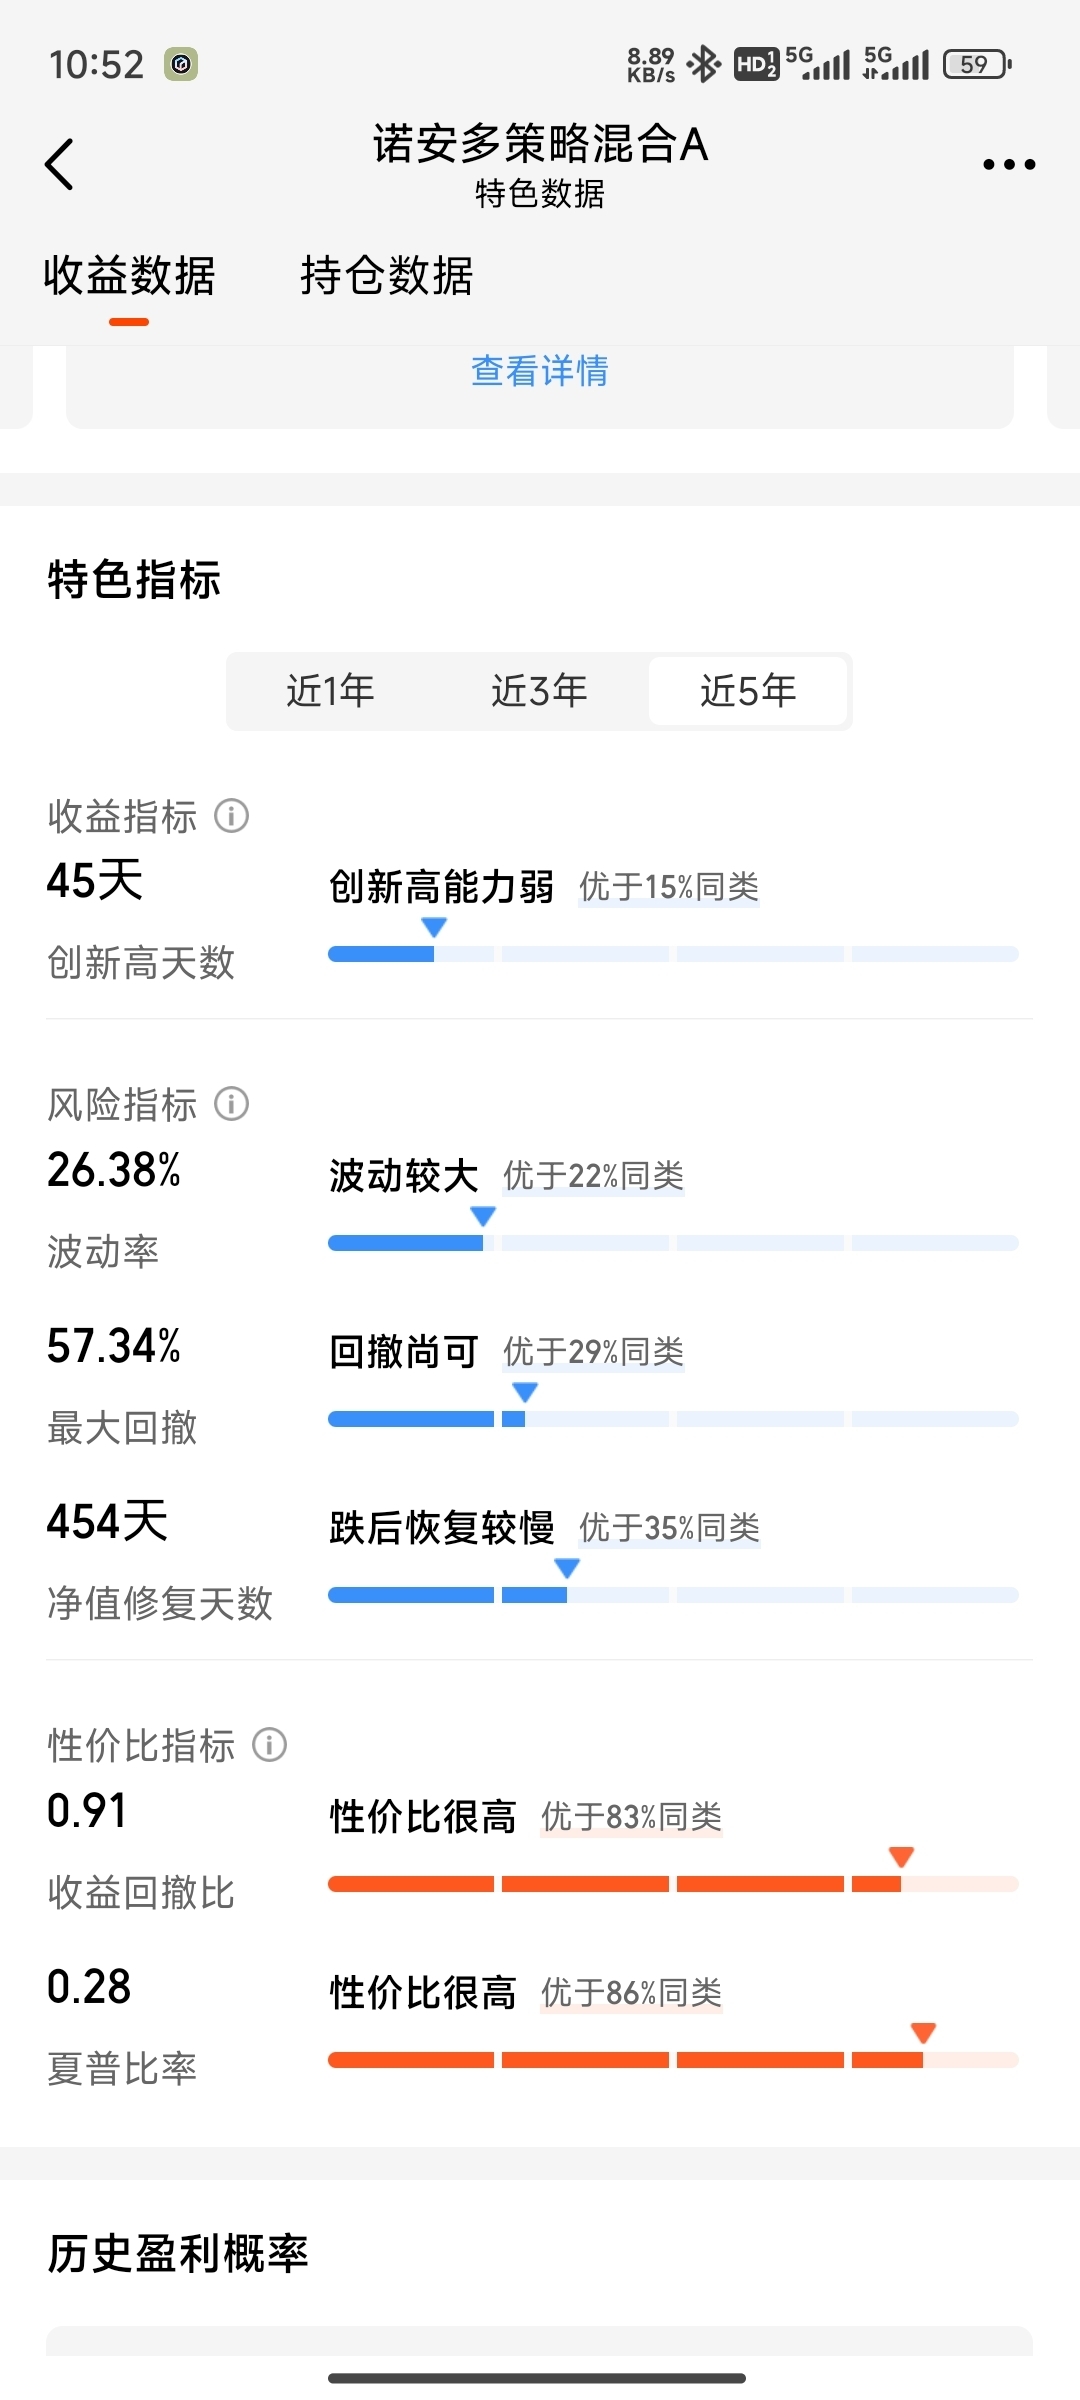Image resolution: width=1080 pixels, height=2400 pixels.
Task: Tap info icon next to 风险指标
Action: [x=232, y=1104]
